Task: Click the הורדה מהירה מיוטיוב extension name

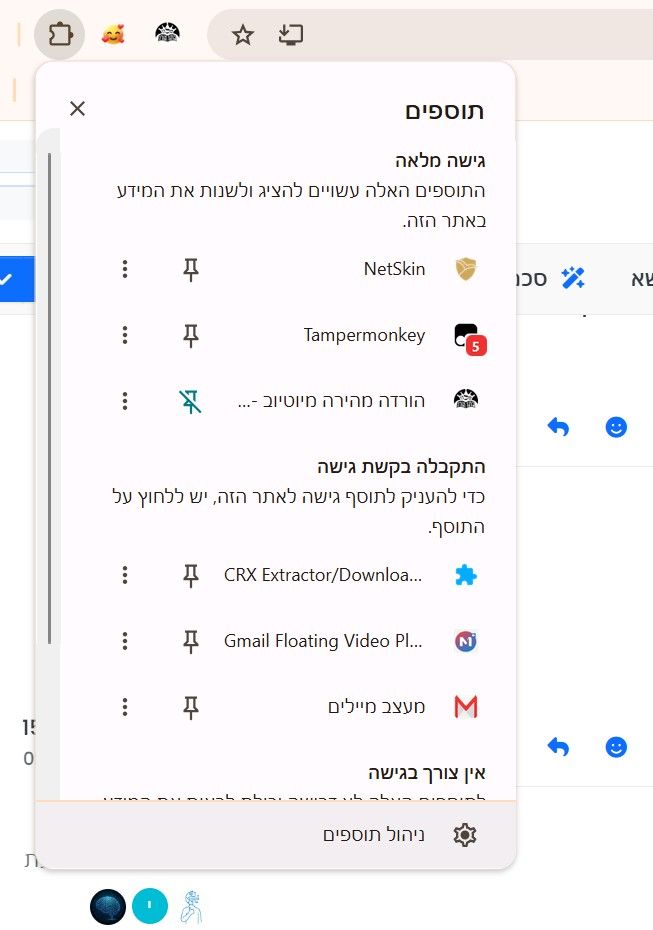Action: coord(332,401)
